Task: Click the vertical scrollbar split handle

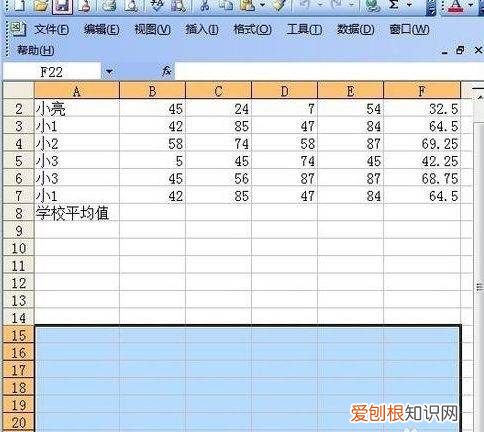Action: point(478,88)
